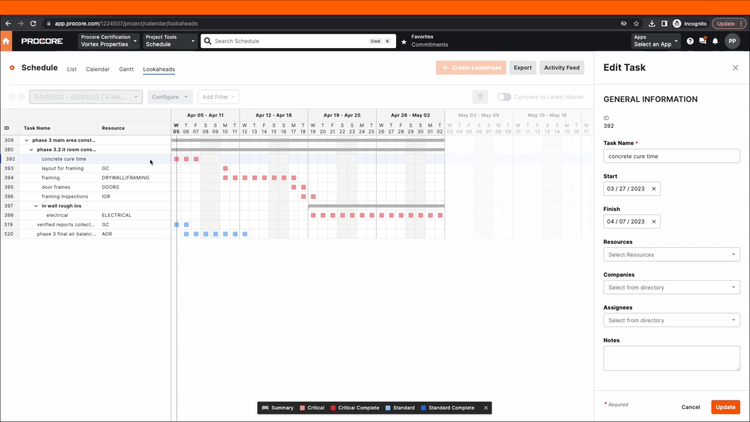The width and height of the screenshot is (750, 422).
Task: Click the browser back arrow
Action: pyautogui.click(x=8, y=23)
